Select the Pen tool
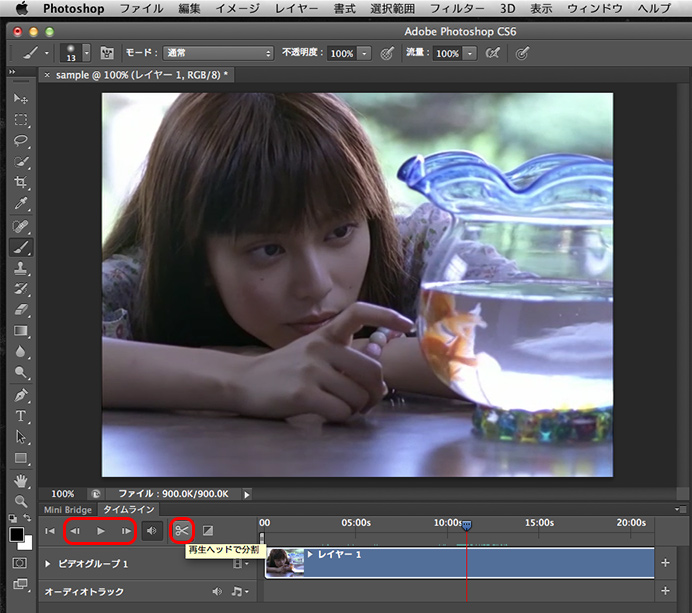The height and width of the screenshot is (613, 692). pyautogui.click(x=20, y=395)
